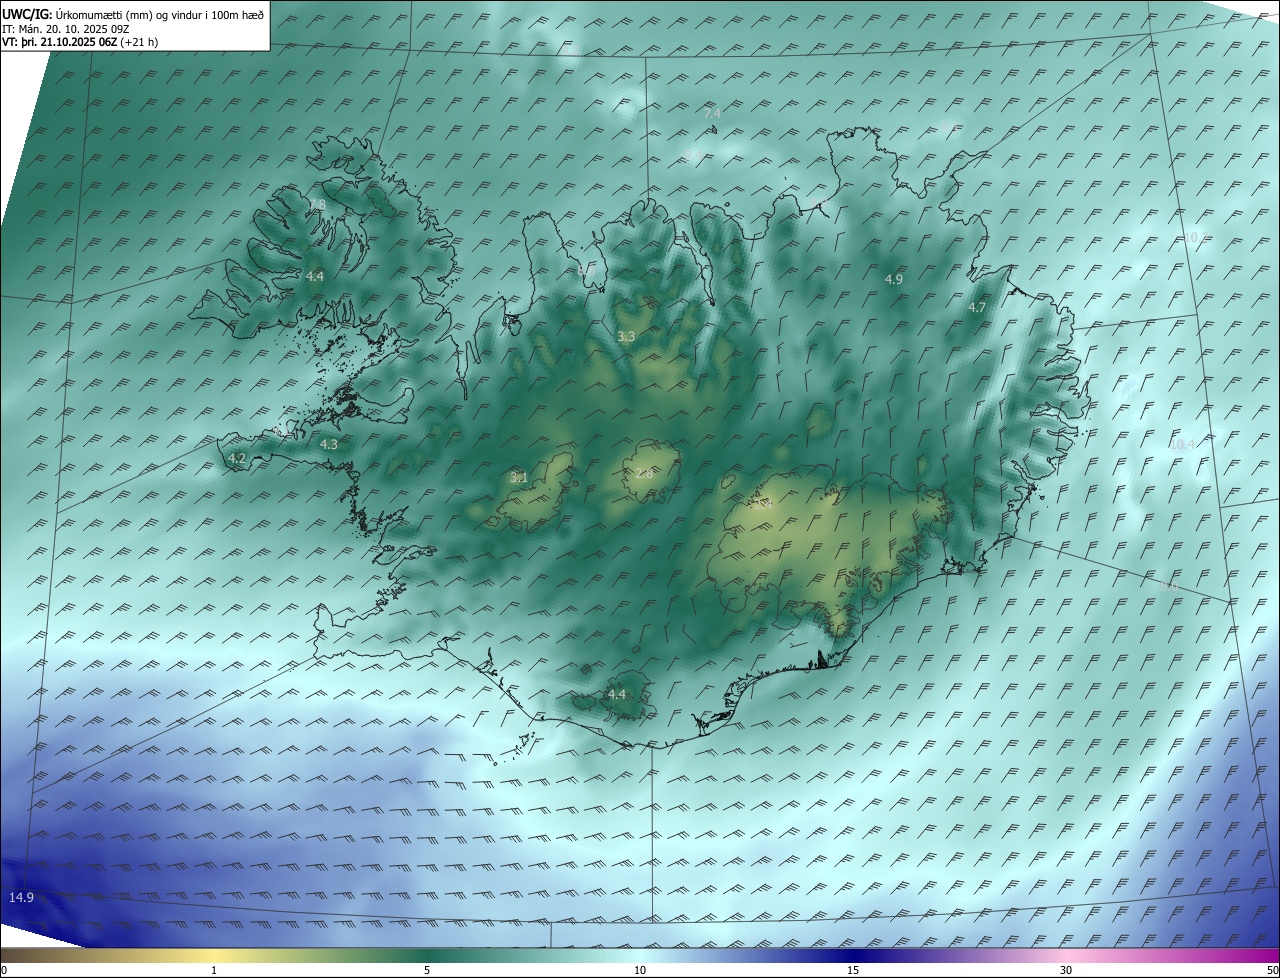Click the 7.8 value on the Westfjords
The height and width of the screenshot is (978, 1280).
tap(317, 205)
